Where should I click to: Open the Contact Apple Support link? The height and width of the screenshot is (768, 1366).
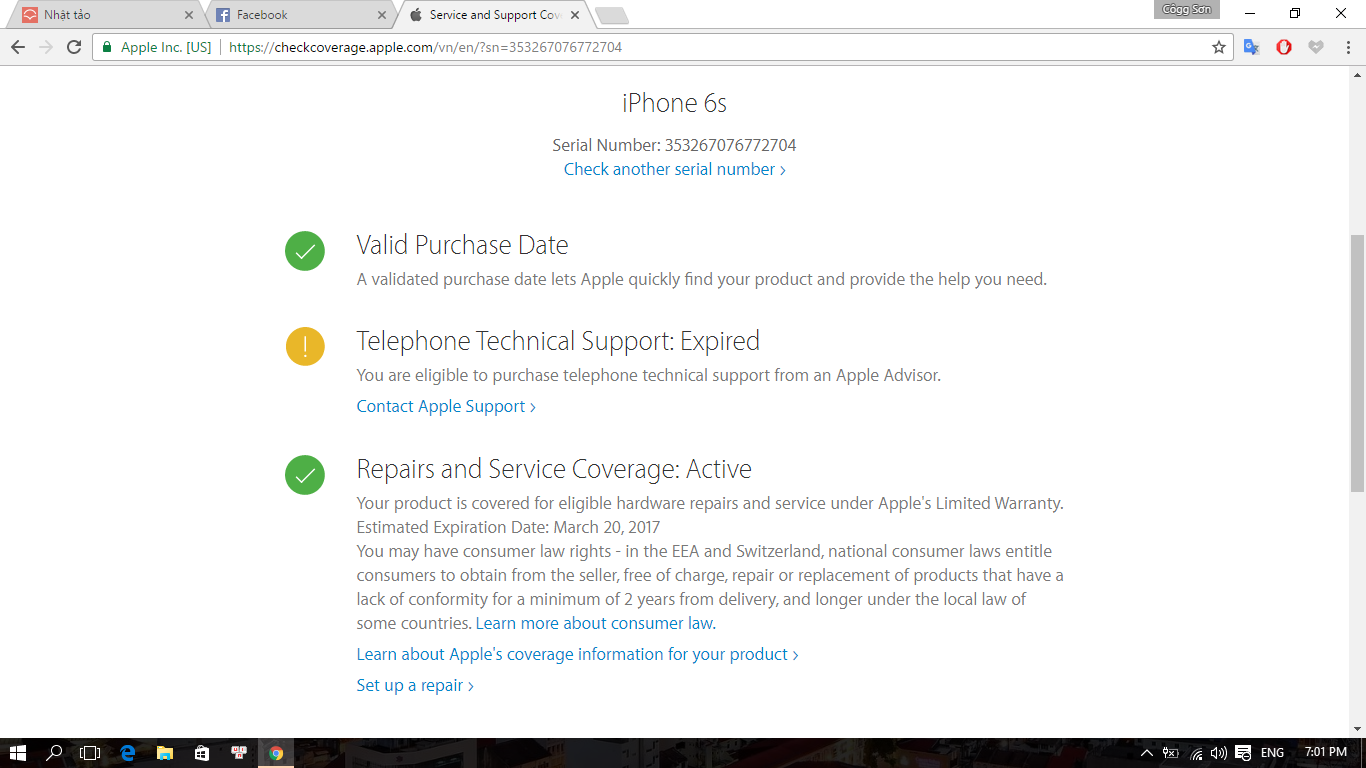point(446,406)
